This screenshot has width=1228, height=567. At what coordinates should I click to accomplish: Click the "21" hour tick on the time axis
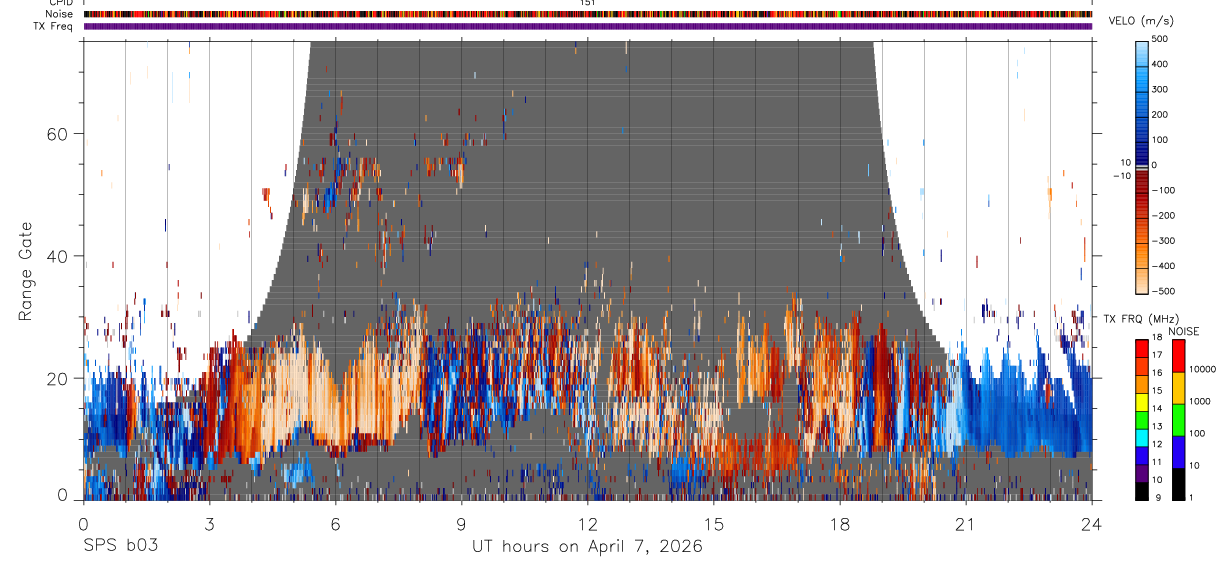click(966, 523)
